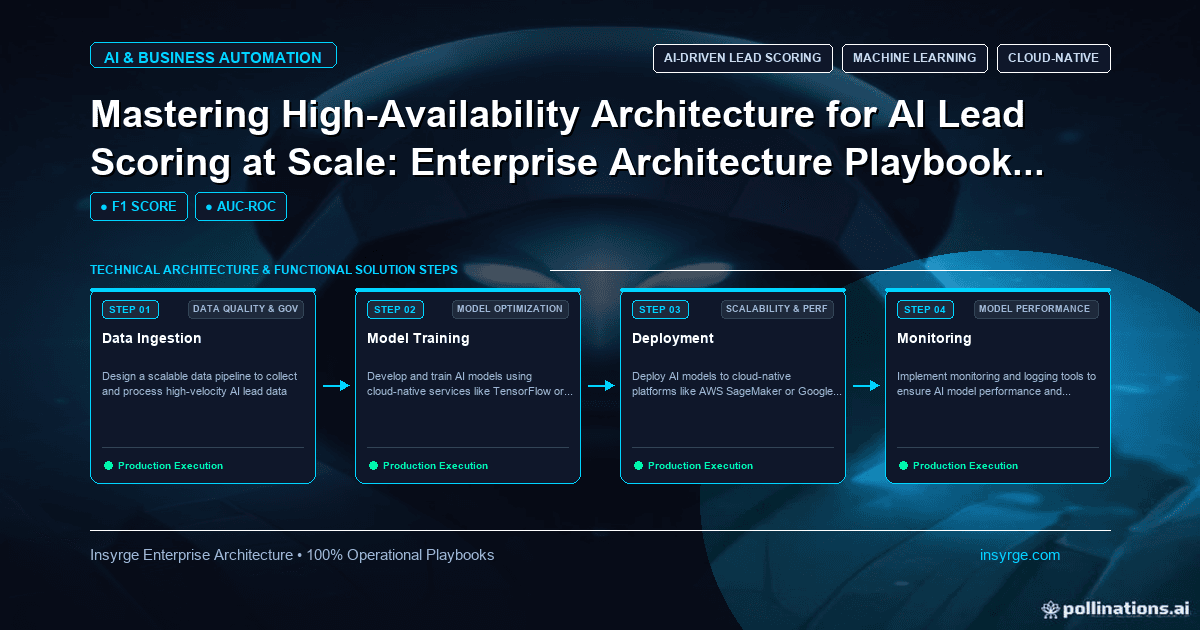Image resolution: width=1200 pixels, height=630 pixels.
Task: Click the Model Optimization label
Action: click(511, 309)
